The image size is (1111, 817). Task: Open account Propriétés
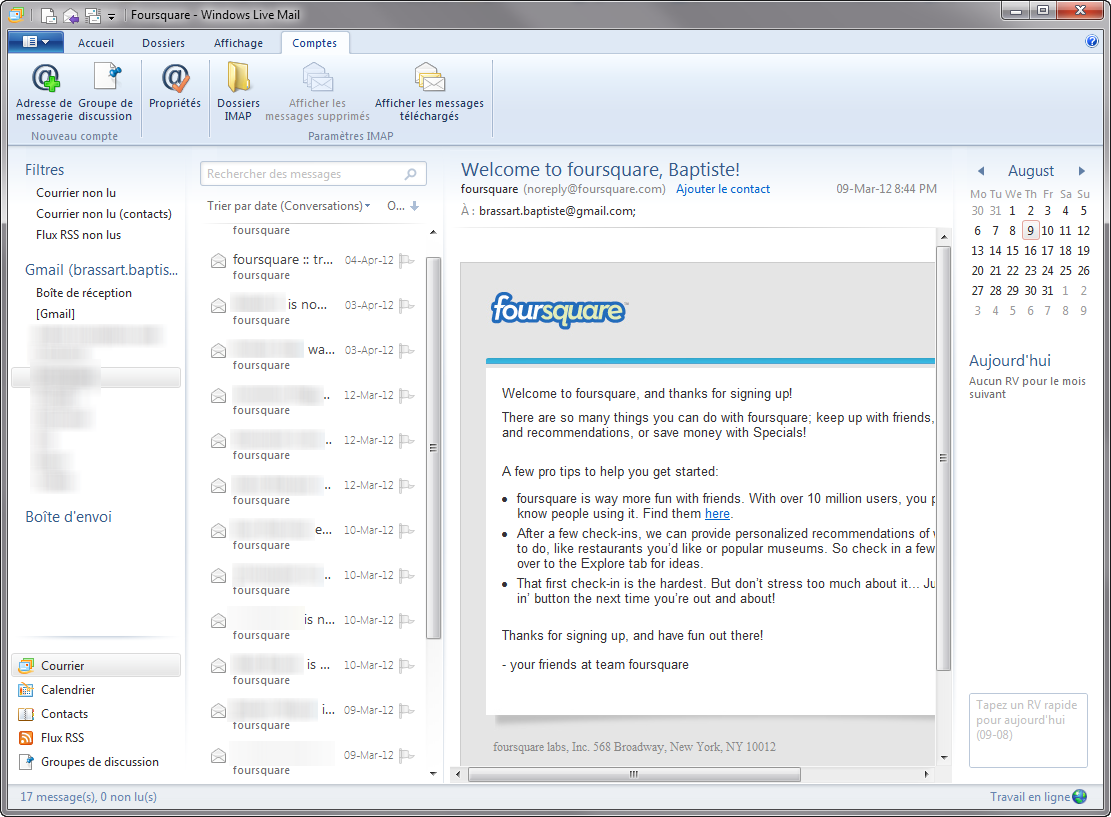click(x=175, y=86)
